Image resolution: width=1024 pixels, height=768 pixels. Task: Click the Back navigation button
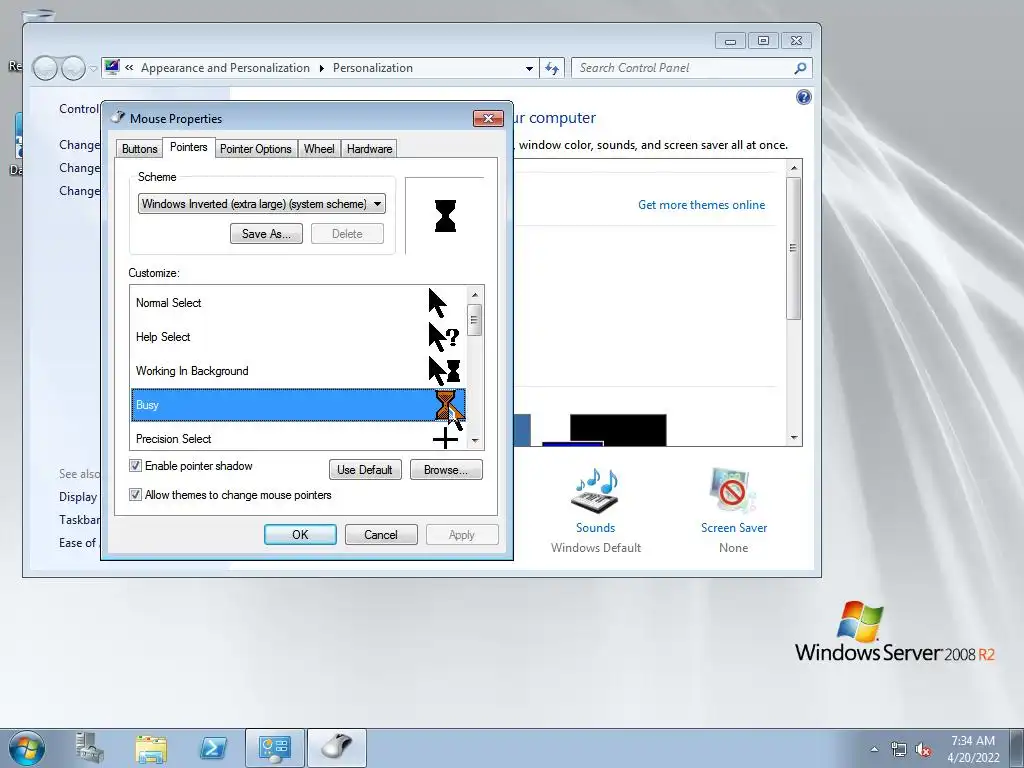[45, 68]
